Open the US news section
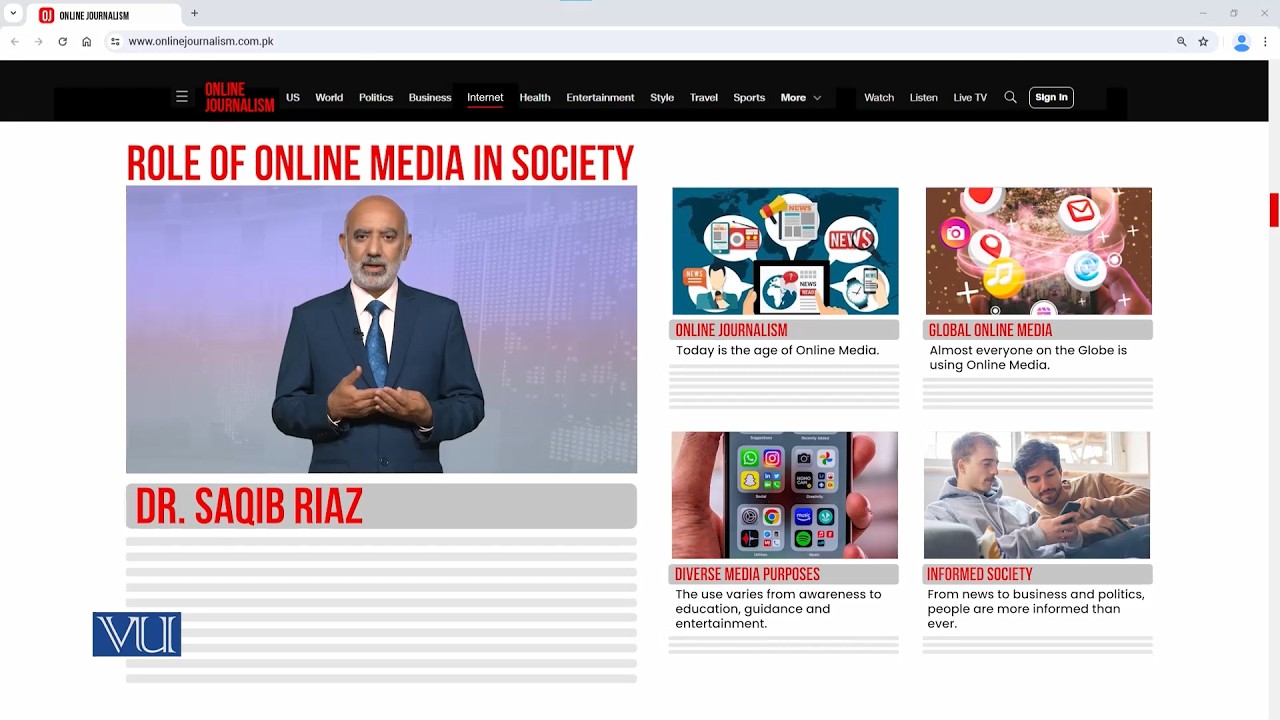 pos(293,97)
